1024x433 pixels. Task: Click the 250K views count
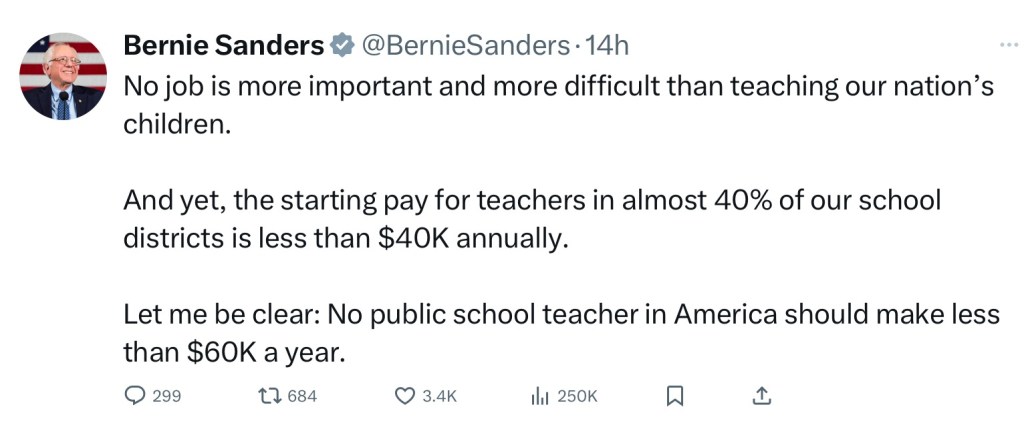point(576,396)
